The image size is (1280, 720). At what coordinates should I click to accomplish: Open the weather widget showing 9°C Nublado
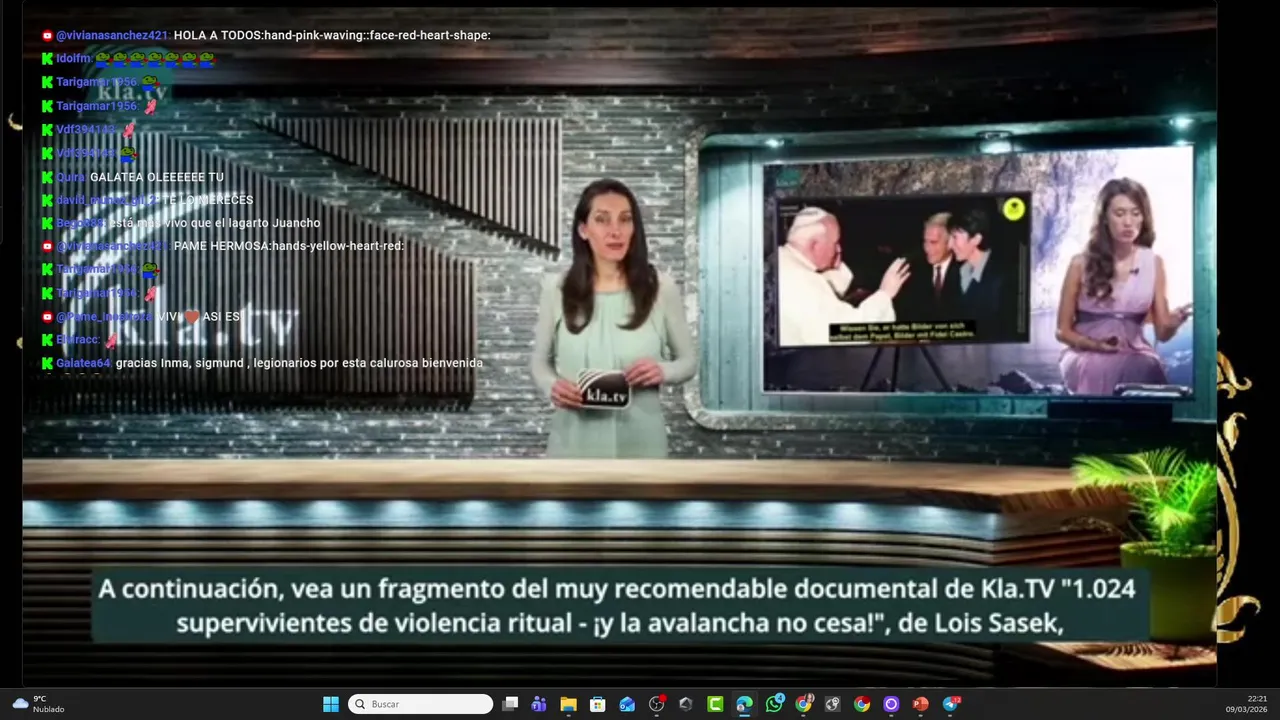coord(37,704)
